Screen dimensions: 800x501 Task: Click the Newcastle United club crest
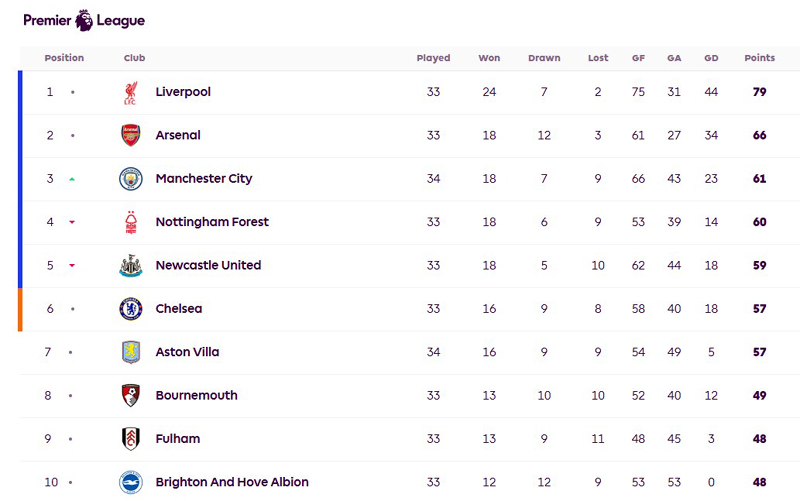coord(131,265)
